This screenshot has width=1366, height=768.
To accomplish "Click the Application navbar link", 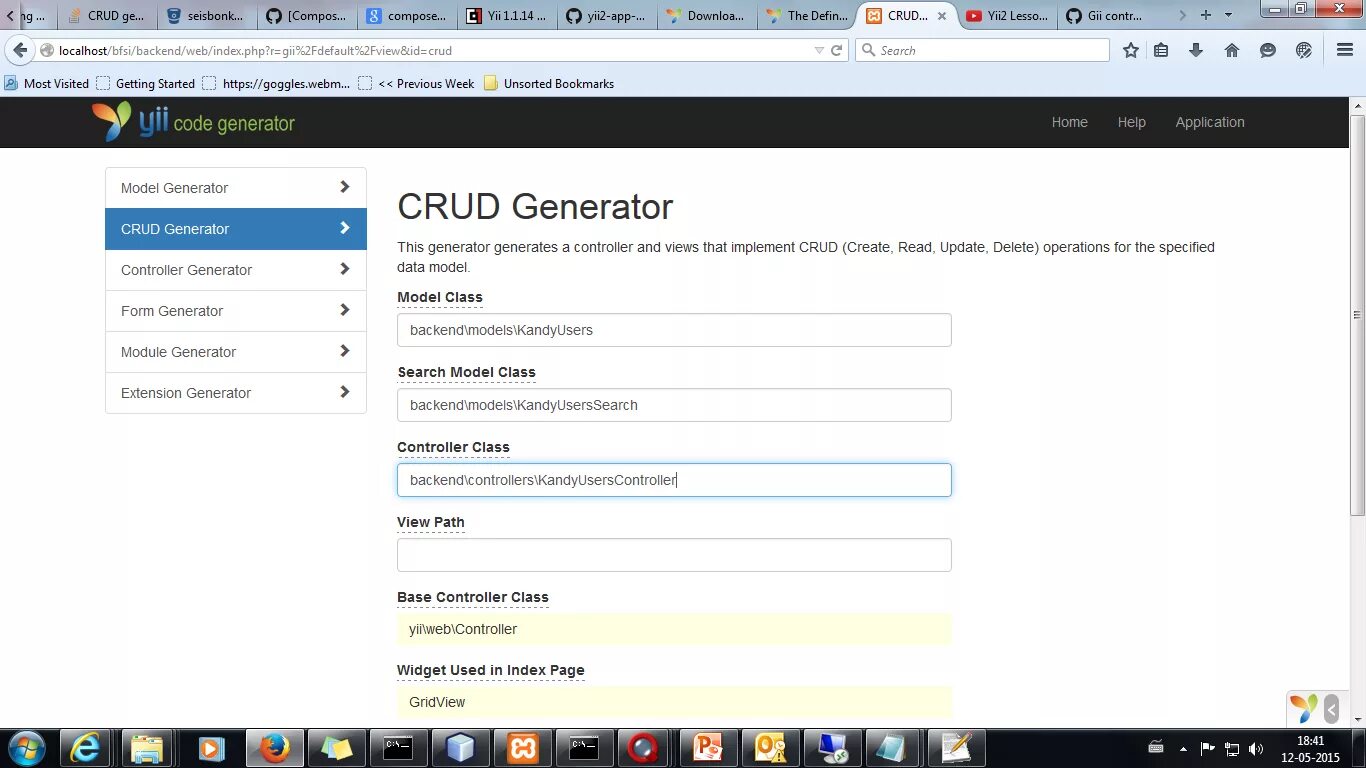I will point(1210,122).
